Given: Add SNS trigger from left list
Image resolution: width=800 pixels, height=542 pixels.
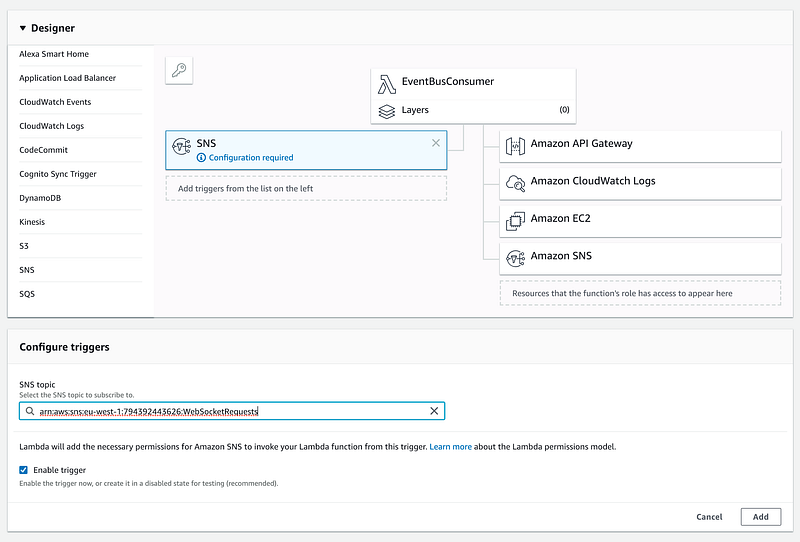Looking at the screenshot, I should tap(27, 270).
